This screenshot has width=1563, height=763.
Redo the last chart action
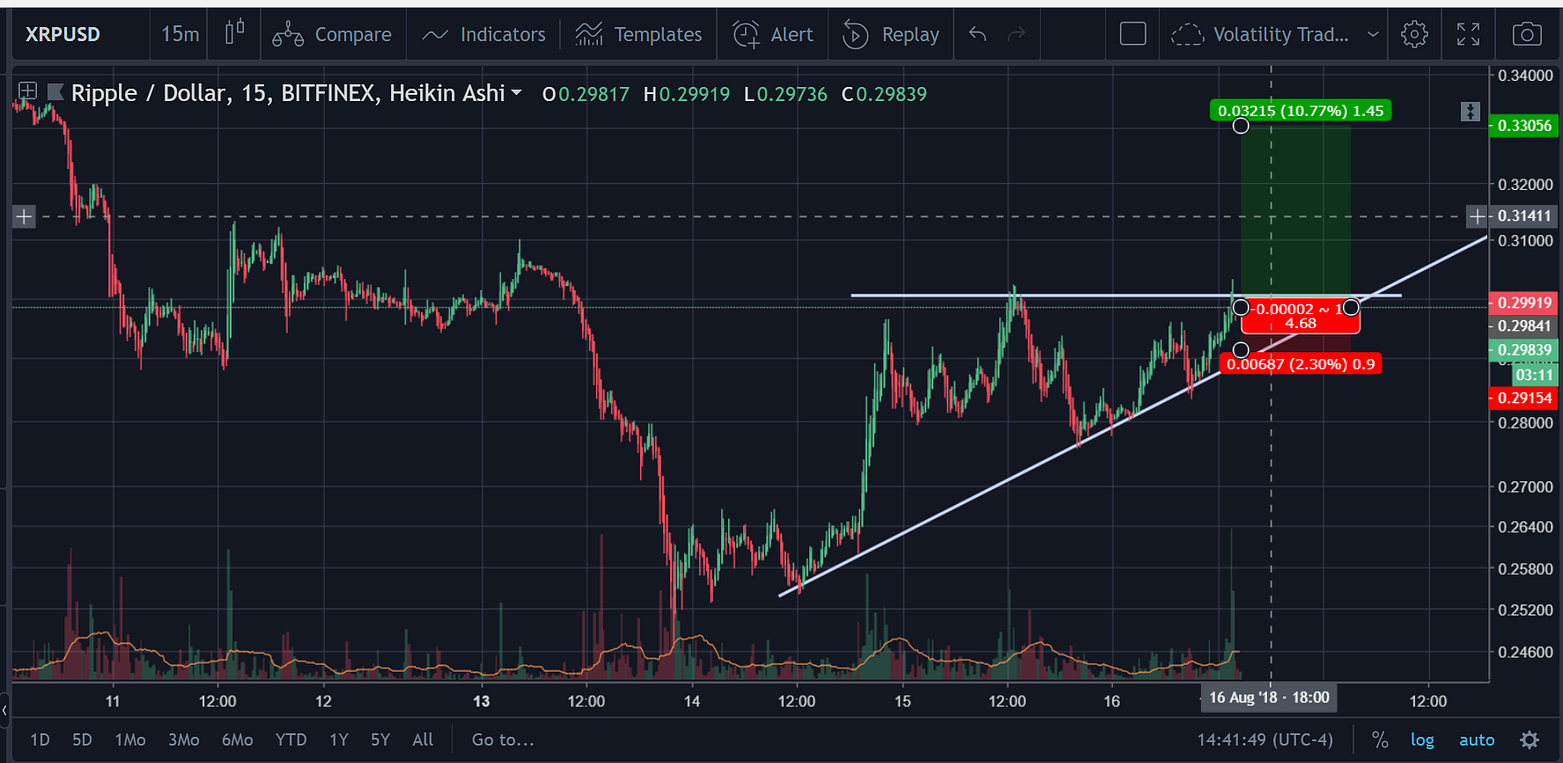1017,34
